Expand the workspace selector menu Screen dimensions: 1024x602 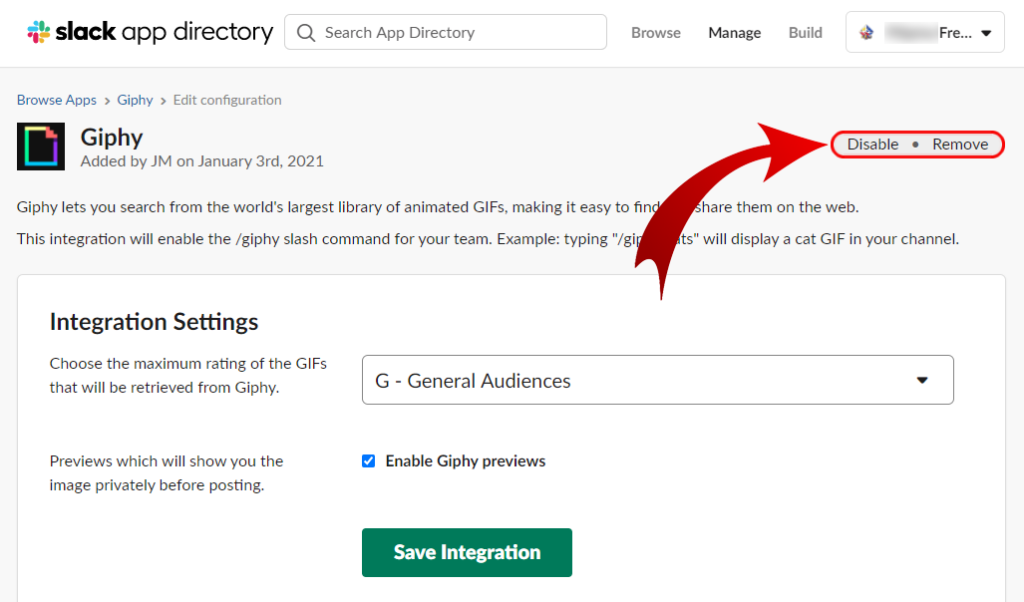[x=924, y=31]
